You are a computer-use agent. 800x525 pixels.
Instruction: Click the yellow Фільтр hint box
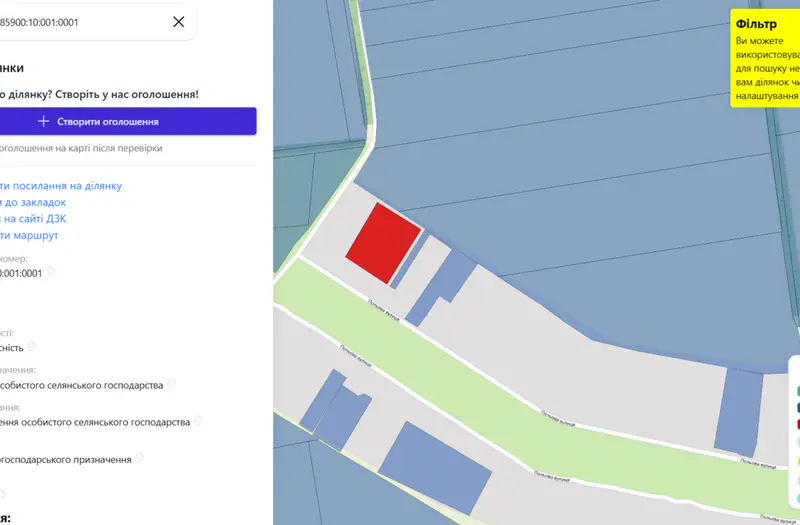tap(765, 59)
